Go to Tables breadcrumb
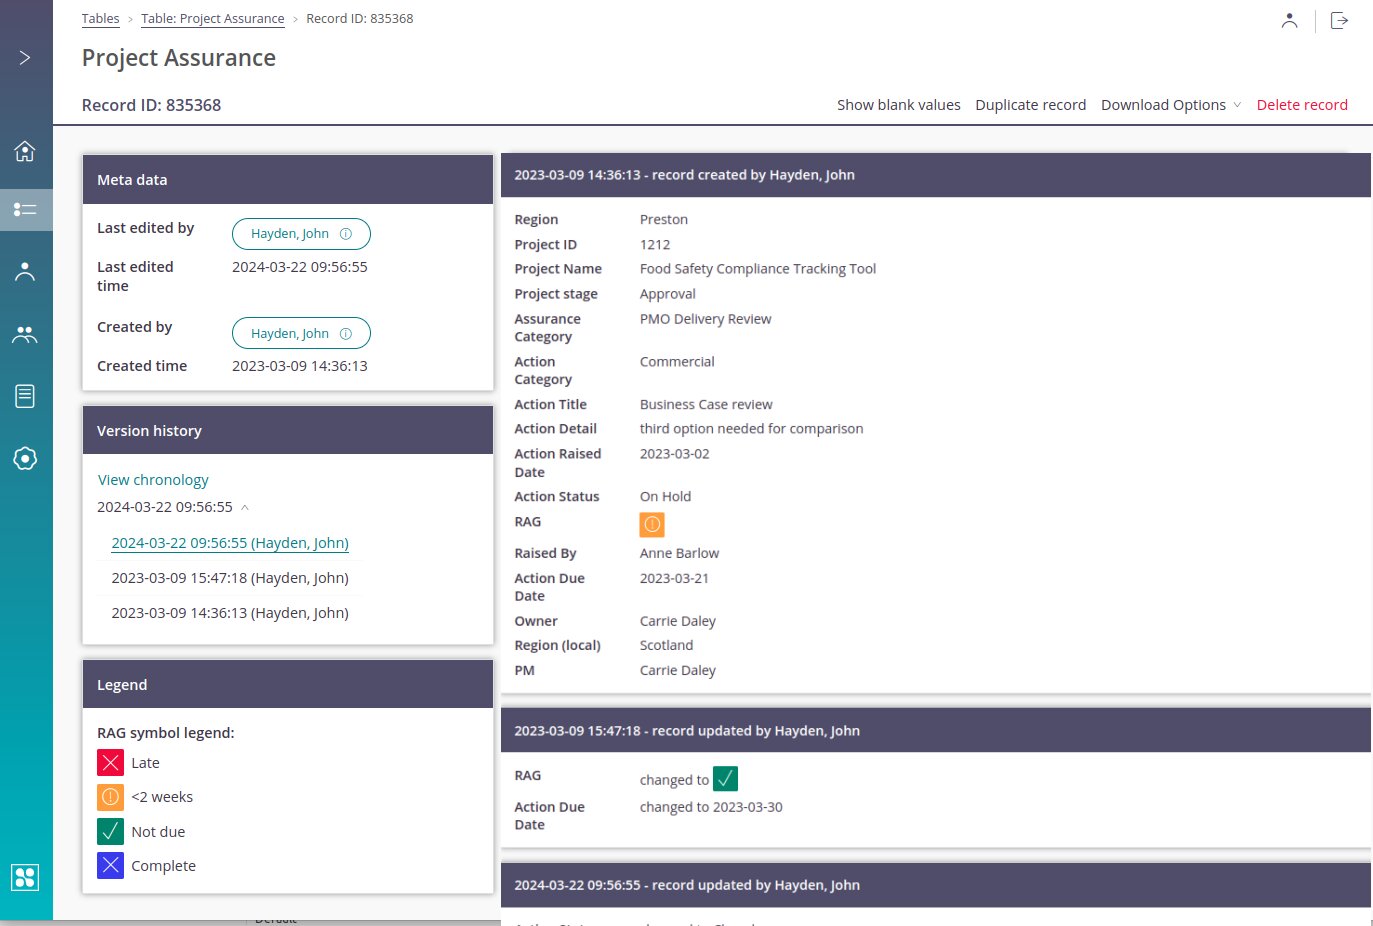Screen dimensions: 1373x926 [x=100, y=19]
